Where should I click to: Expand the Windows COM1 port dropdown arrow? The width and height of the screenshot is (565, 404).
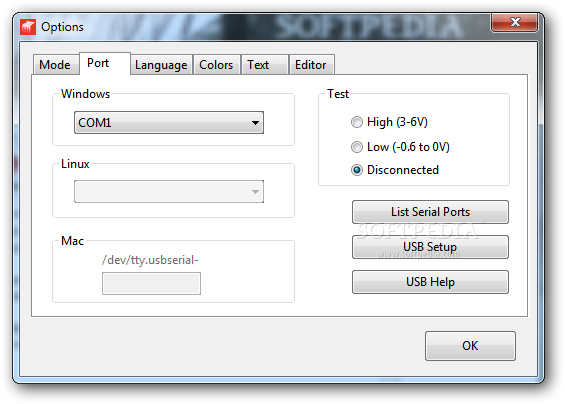point(255,123)
